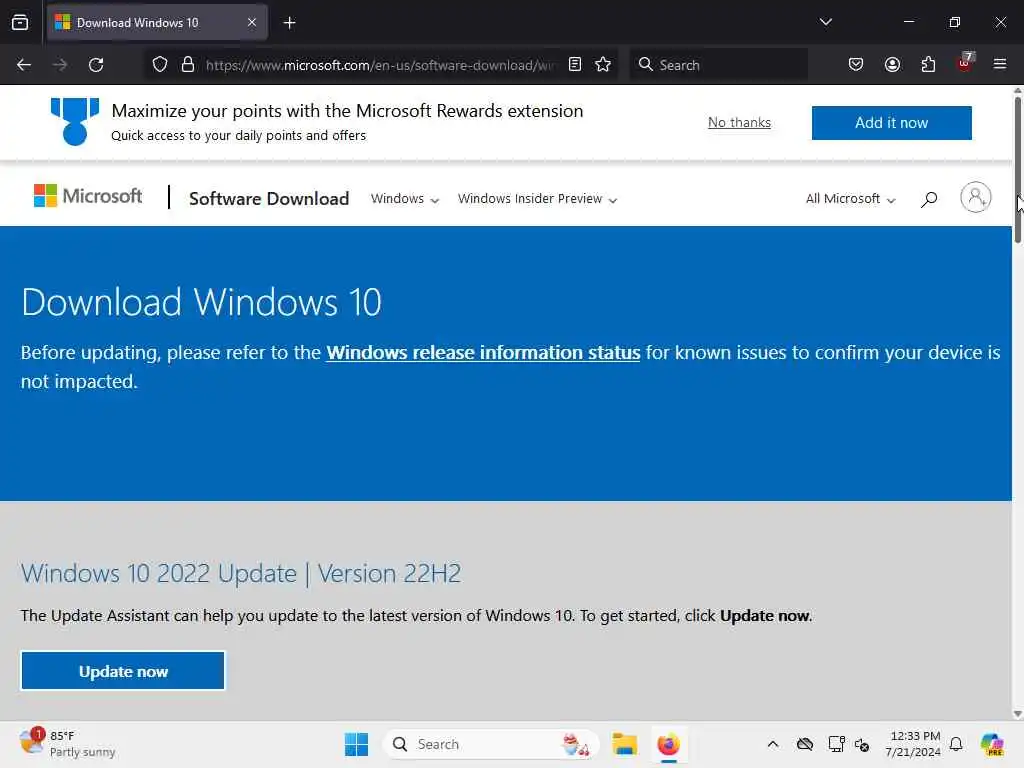This screenshot has height=768, width=1024.
Task: Open the uBlock extension icon with badge
Action: coord(965,63)
